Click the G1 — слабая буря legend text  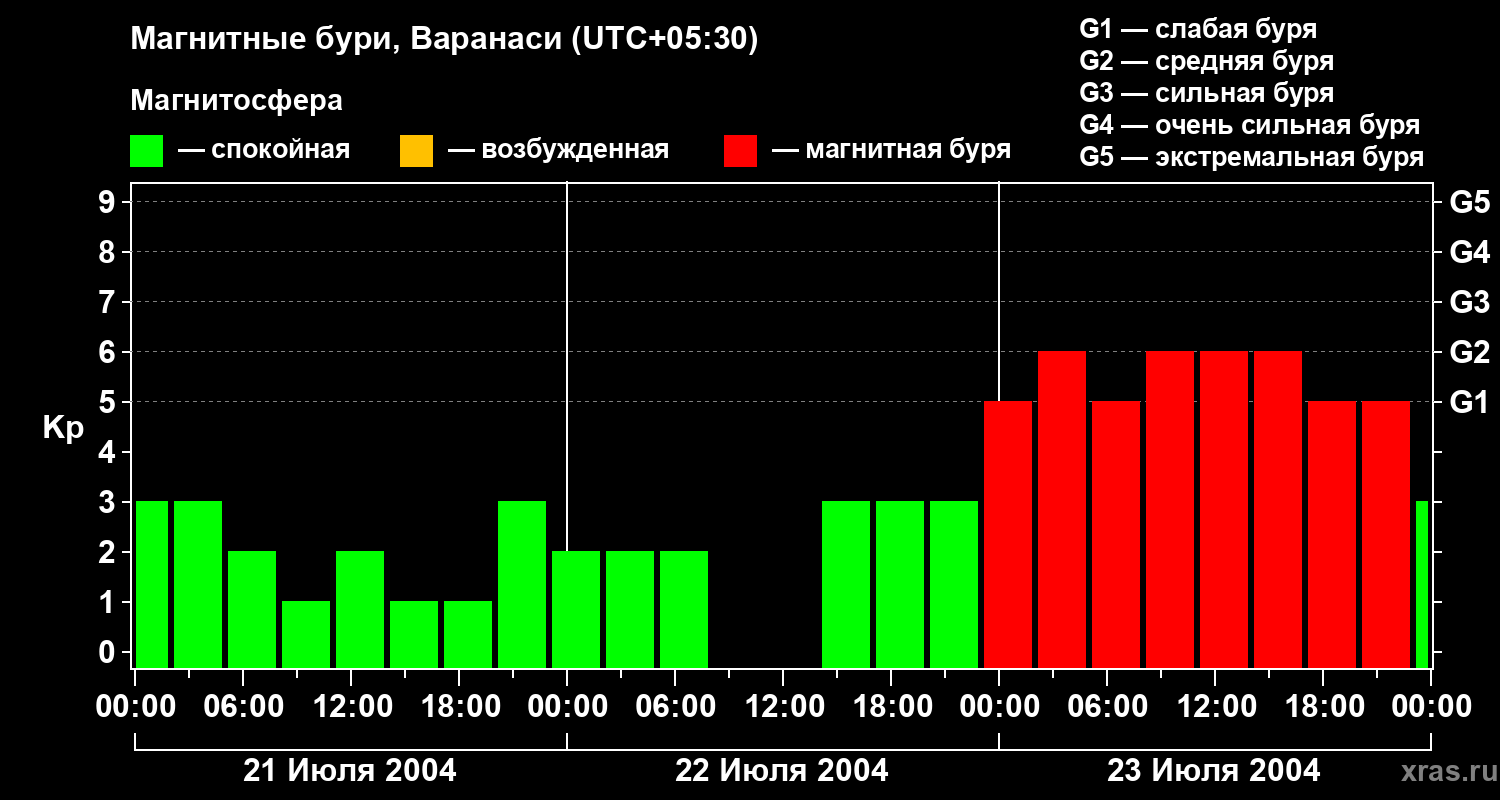click(x=1198, y=29)
